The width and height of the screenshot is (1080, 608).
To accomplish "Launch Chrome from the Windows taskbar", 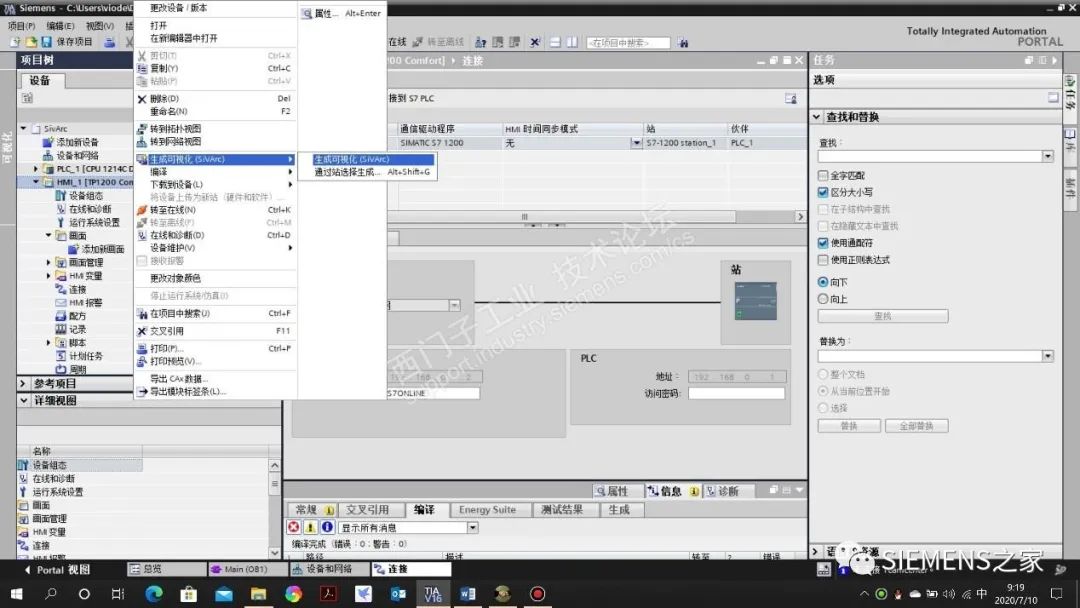I will (292, 594).
